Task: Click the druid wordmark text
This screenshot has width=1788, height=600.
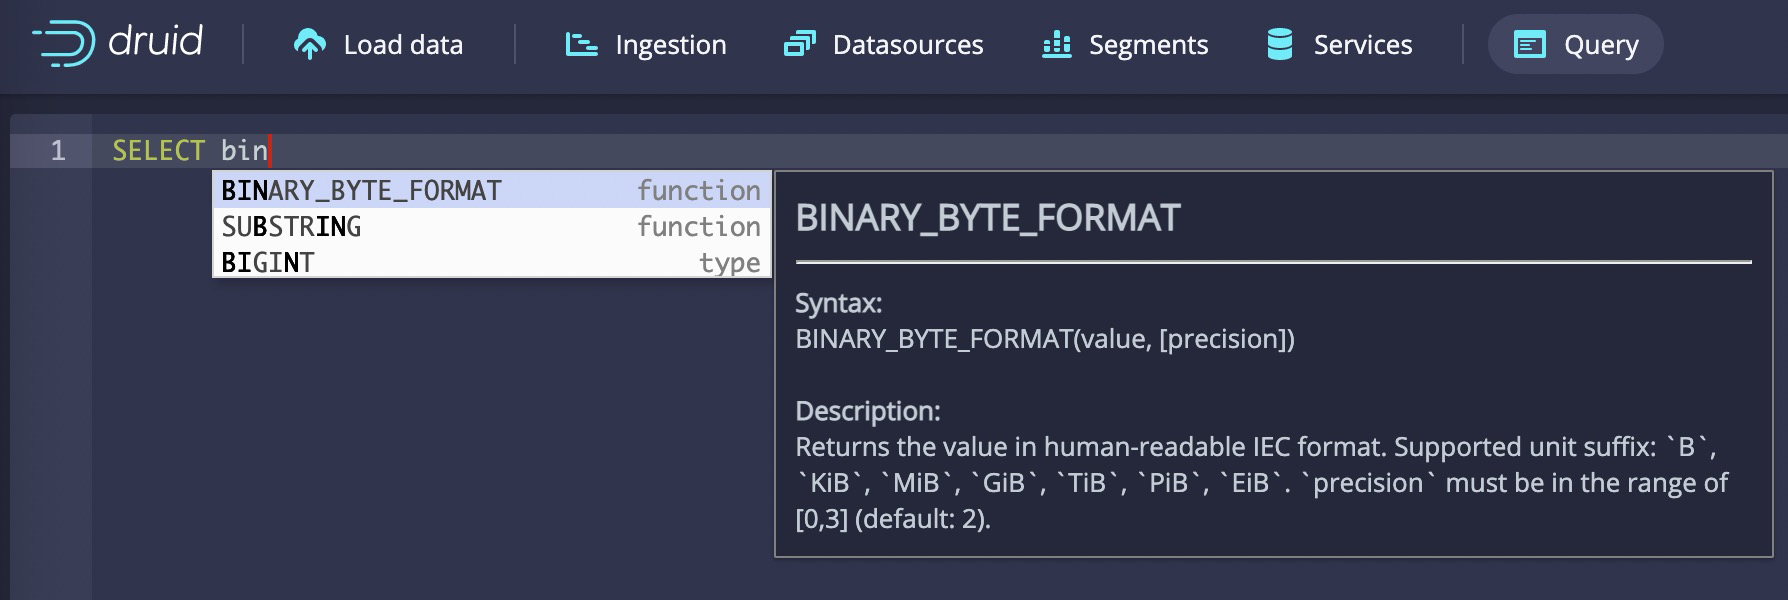Action: tap(155, 42)
